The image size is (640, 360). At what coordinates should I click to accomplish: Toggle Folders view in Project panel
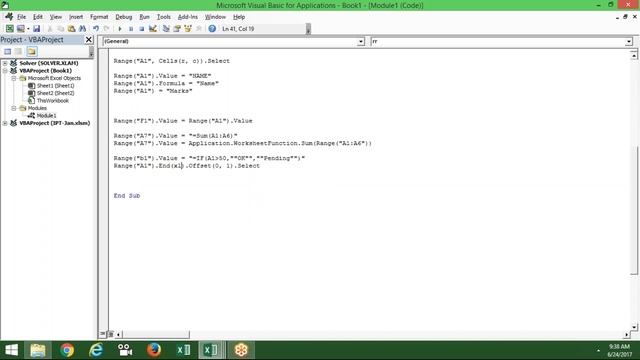pos(32,51)
